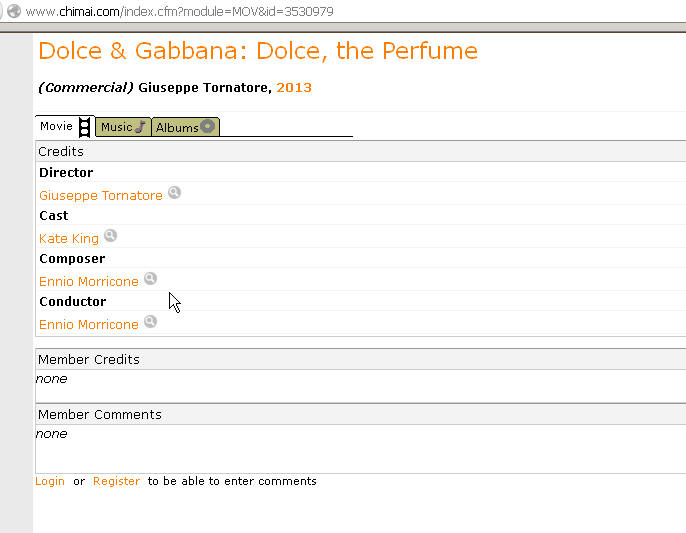Open Ennio Morricone link under Composer
Image resolution: width=686 pixels, height=533 pixels.
(89, 281)
